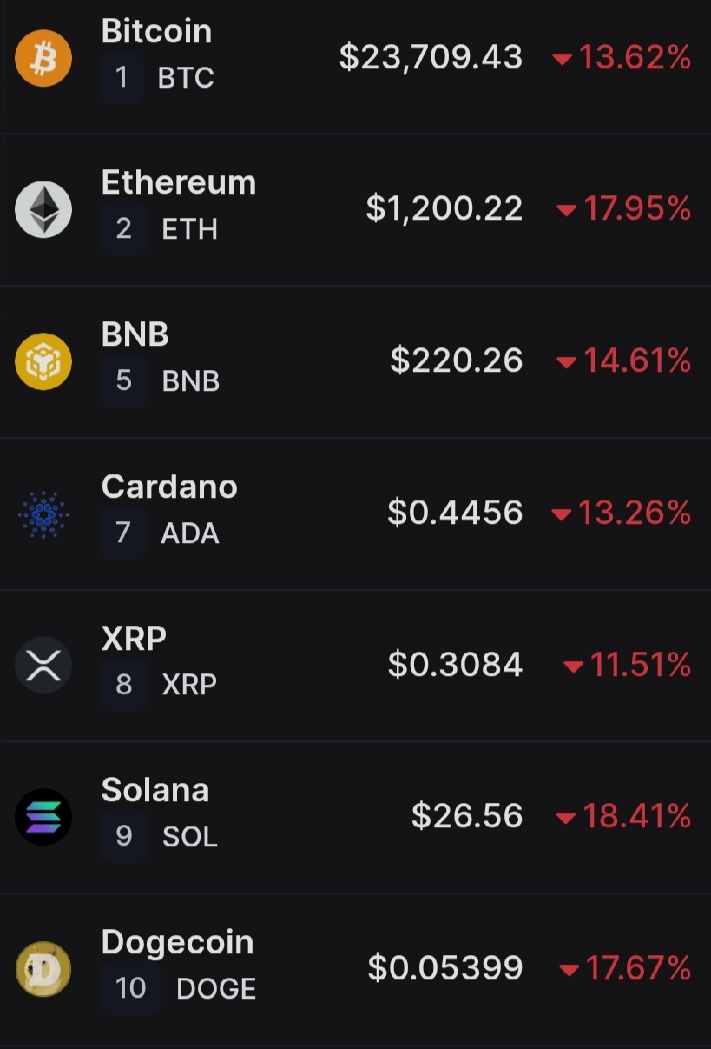Tap the Dogecoin logo icon

[43, 969]
